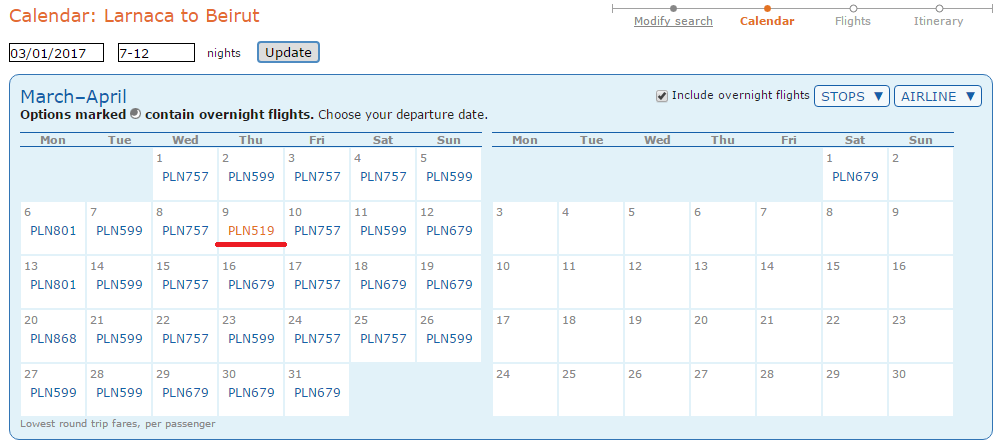Choose the PLN868 fare on March 20

tap(54, 339)
